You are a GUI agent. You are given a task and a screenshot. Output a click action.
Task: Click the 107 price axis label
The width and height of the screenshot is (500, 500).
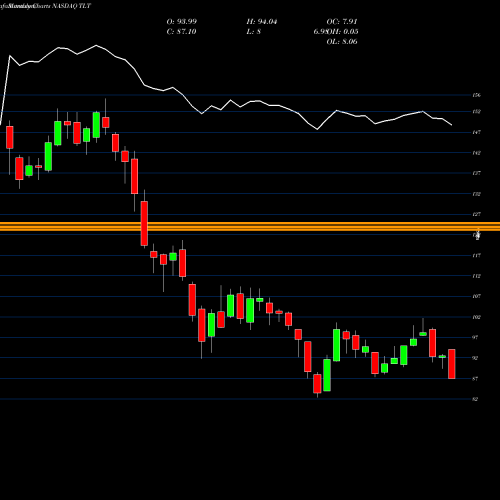pyautogui.click(x=476, y=296)
